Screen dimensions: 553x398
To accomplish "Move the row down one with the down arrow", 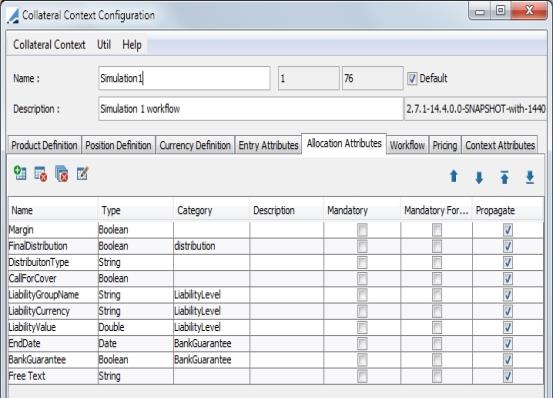I will coord(479,177).
